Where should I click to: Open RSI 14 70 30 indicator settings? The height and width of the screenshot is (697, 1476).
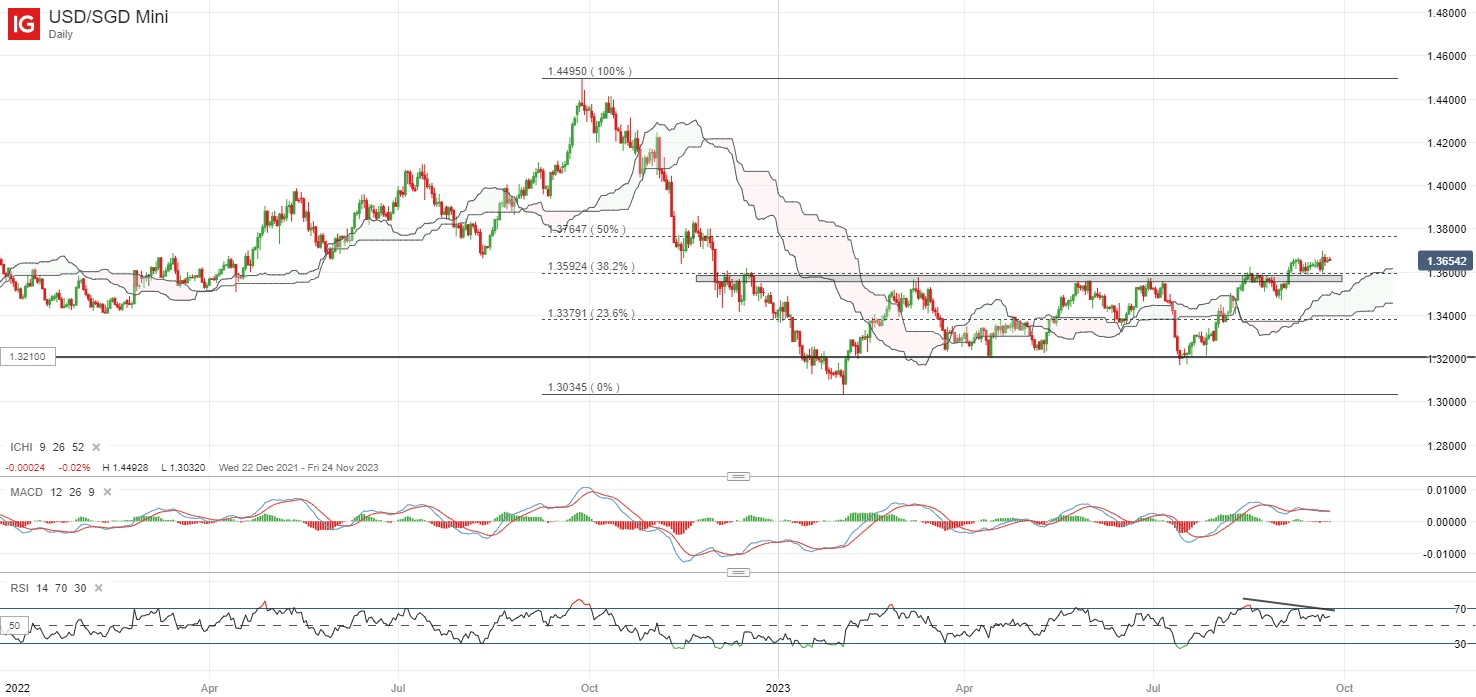pos(47,588)
